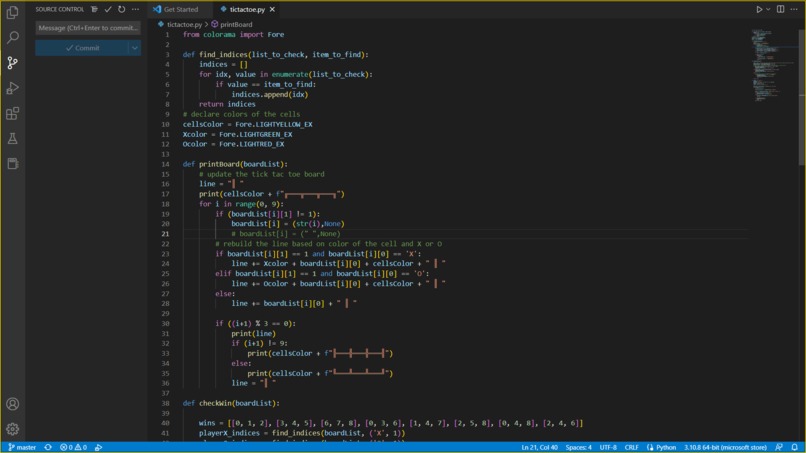Click printBoard in the breadcrumb
Screen dimensions: 806x453
236,24
